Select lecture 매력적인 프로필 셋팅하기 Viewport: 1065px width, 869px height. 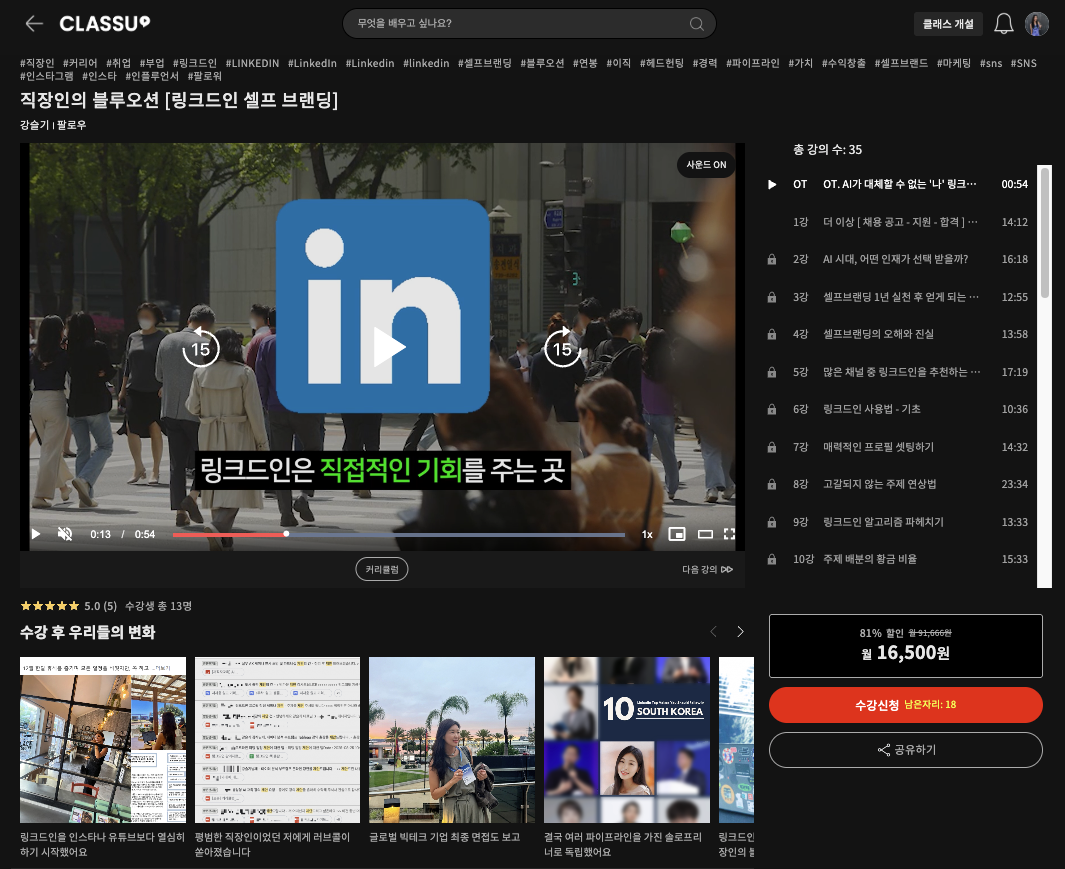[878, 446]
